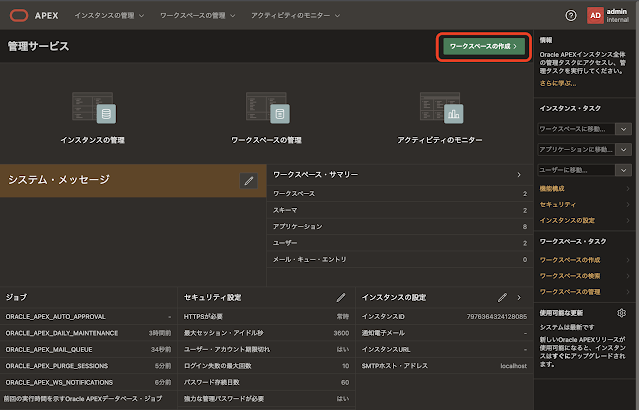Click the インスタンスID value row
The image size is (639, 410).
tap(444, 317)
